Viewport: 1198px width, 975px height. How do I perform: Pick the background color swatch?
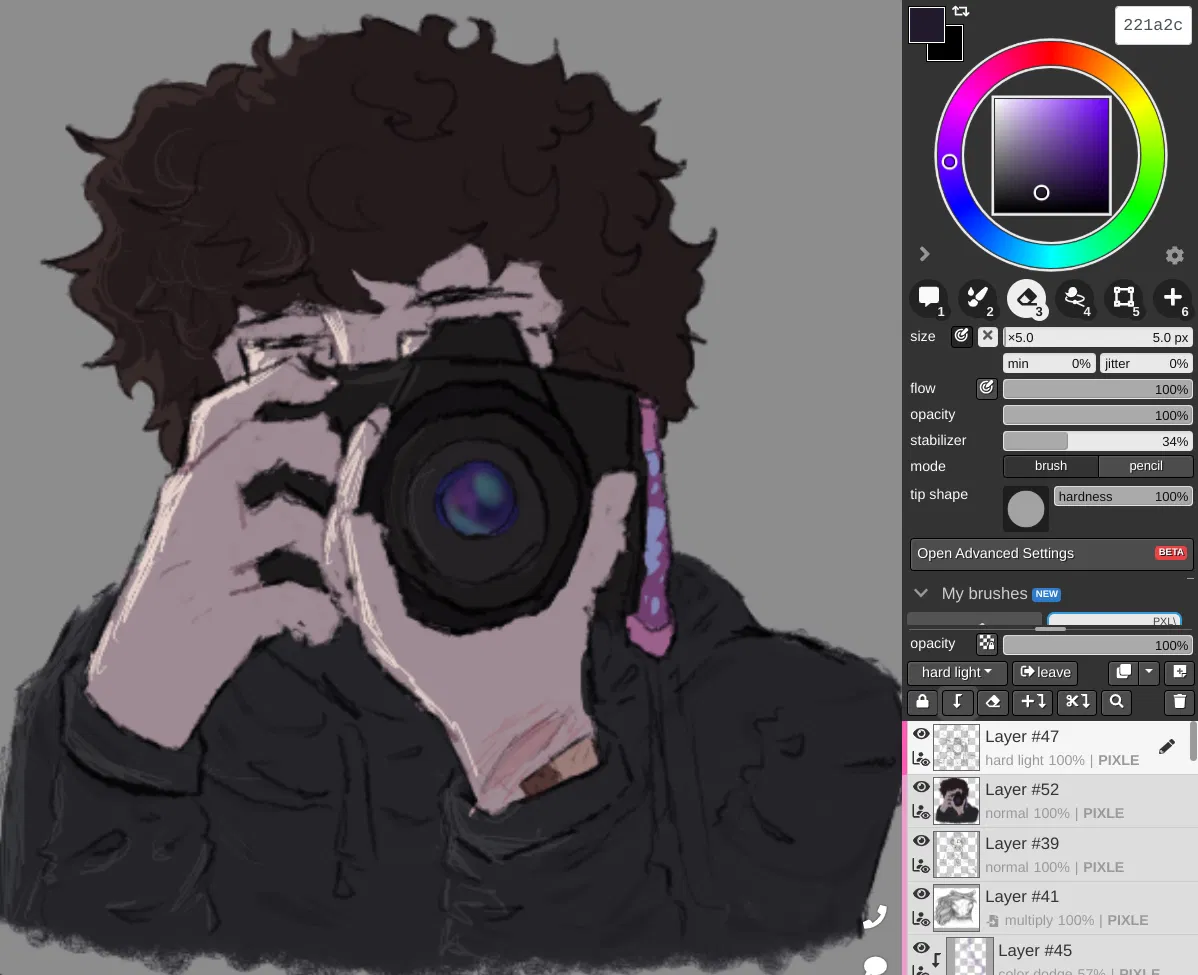(954, 50)
